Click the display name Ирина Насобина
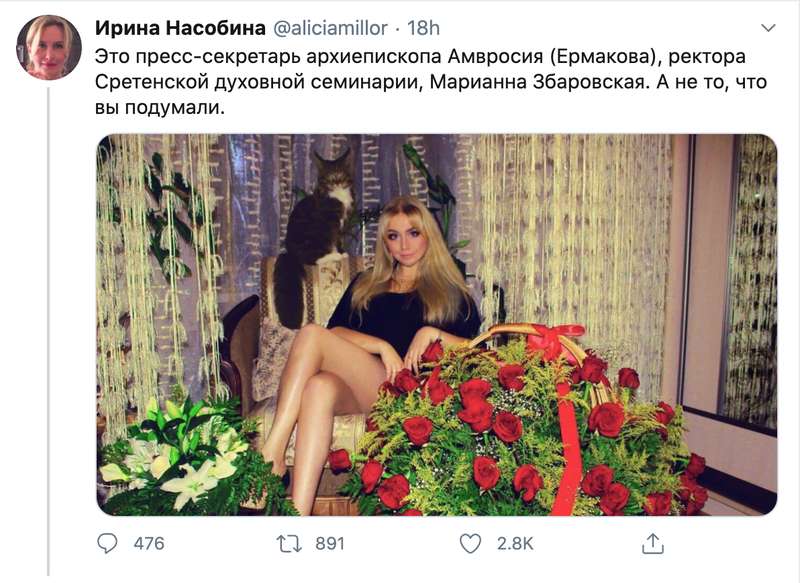The height and width of the screenshot is (583, 800). coord(180,28)
